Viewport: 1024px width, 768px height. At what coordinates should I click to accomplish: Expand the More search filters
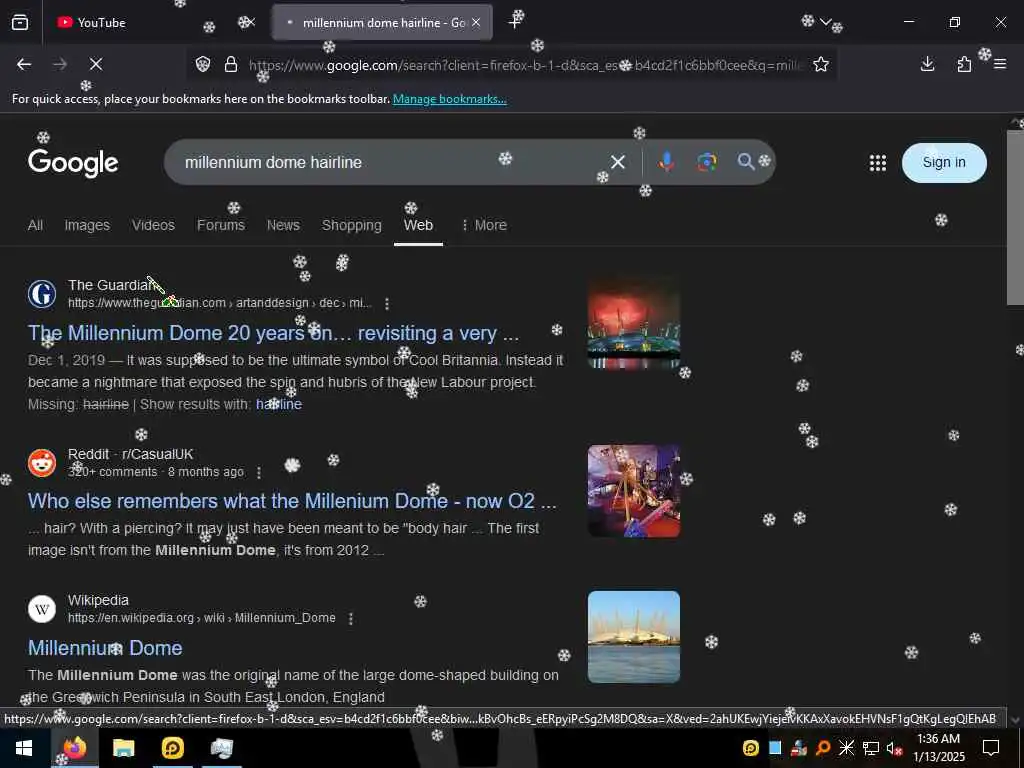[483, 225]
